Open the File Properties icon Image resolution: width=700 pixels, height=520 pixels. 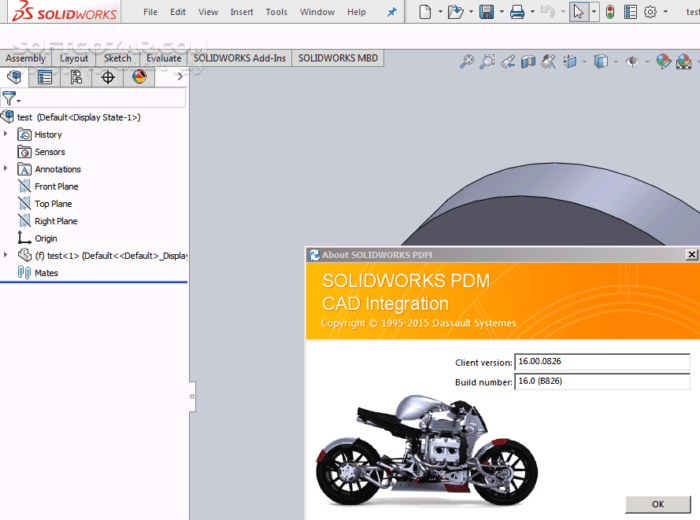630,12
